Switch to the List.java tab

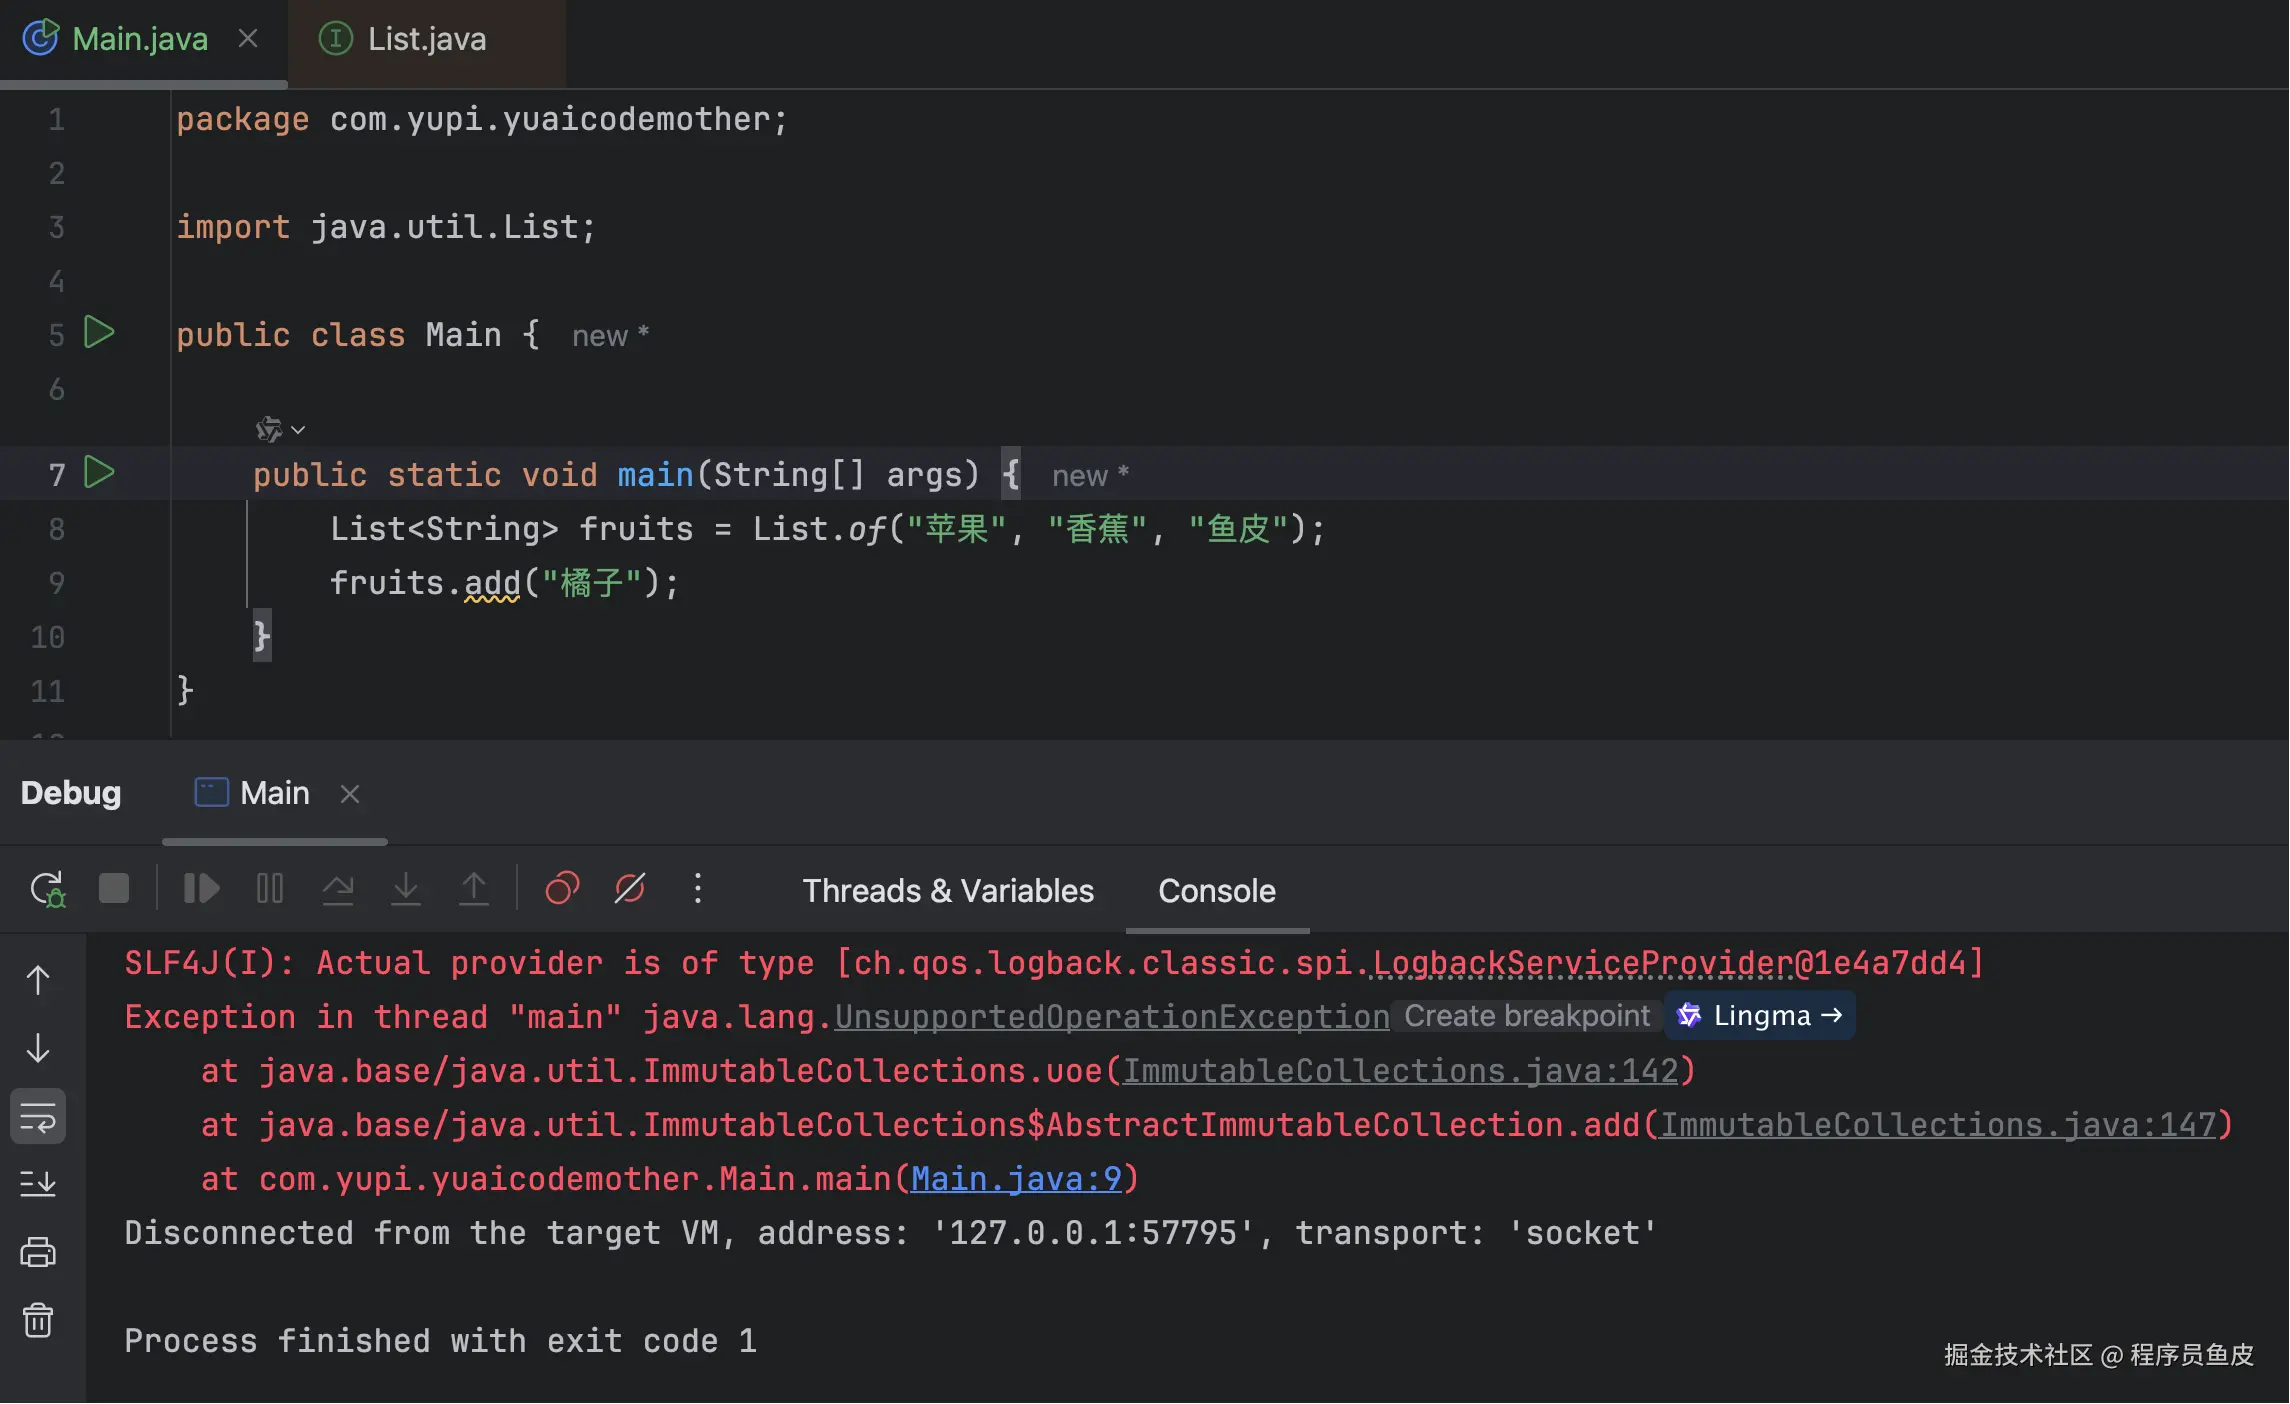point(426,40)
